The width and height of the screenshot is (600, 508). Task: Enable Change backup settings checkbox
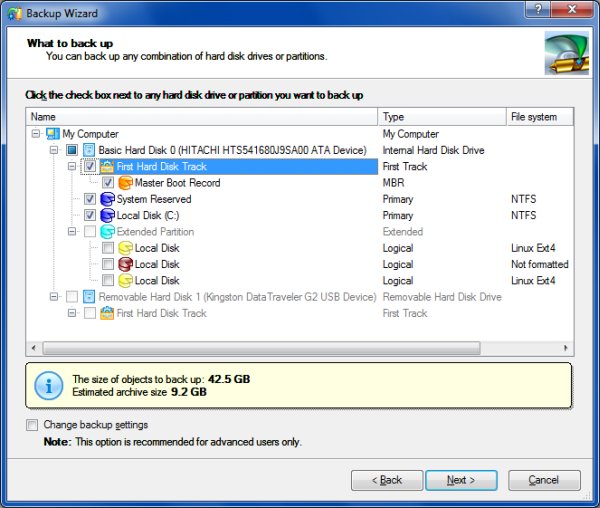(x=32, y=425)
